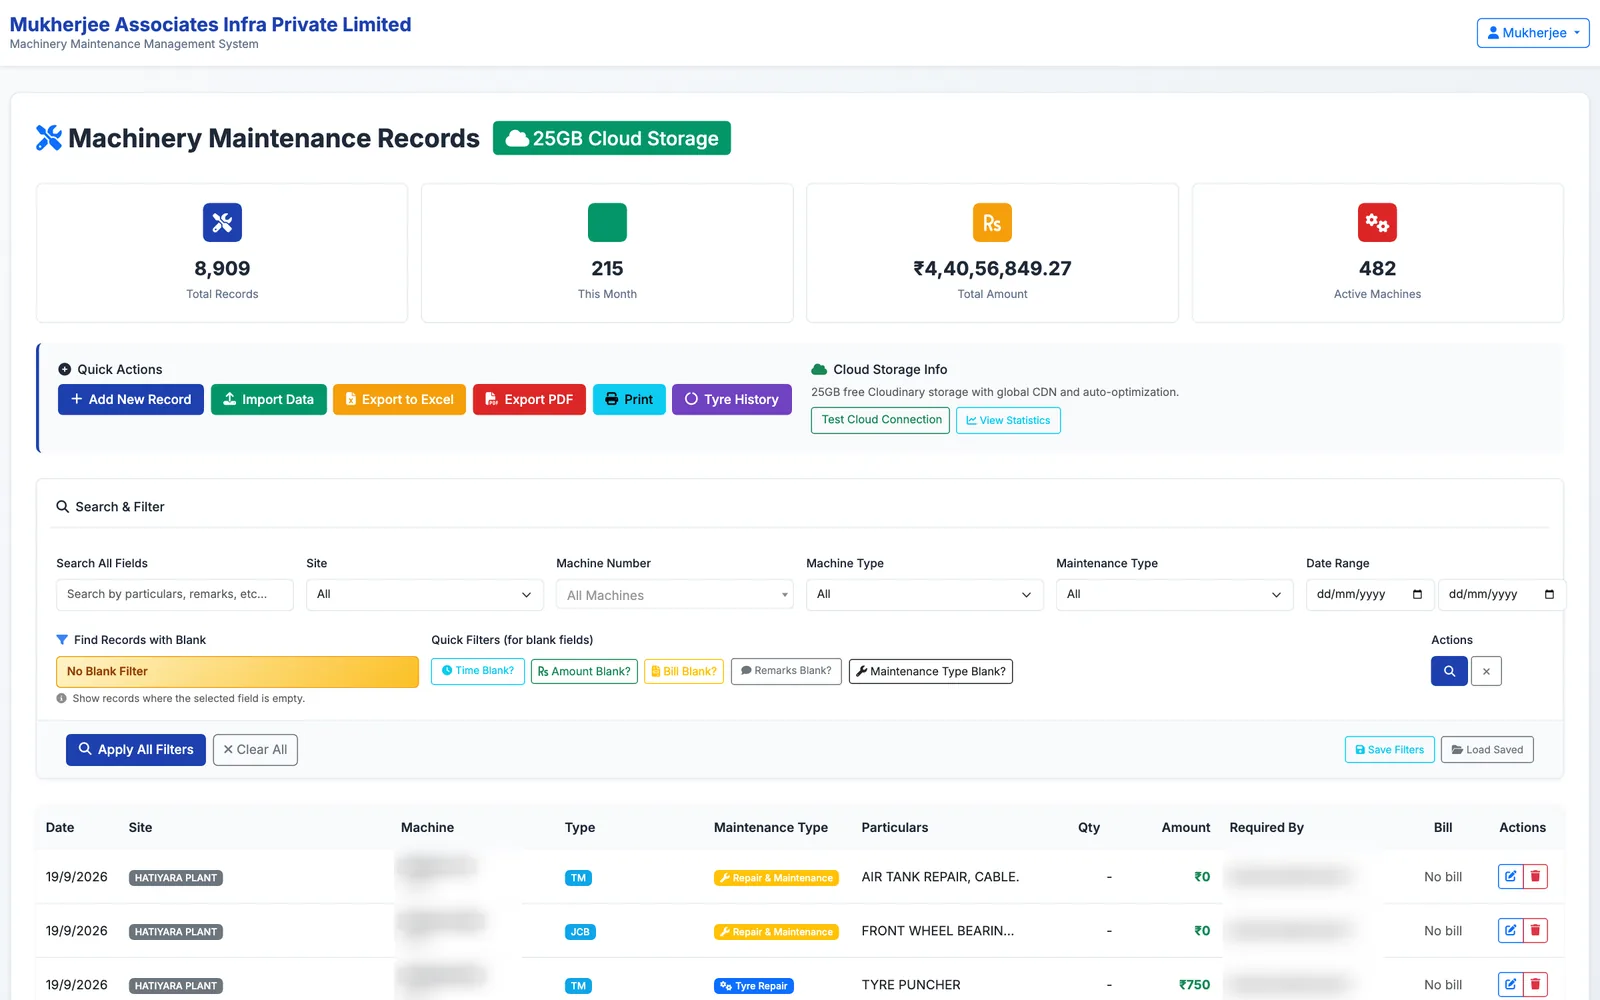Click Clear All button

click(x=255, y=750)
